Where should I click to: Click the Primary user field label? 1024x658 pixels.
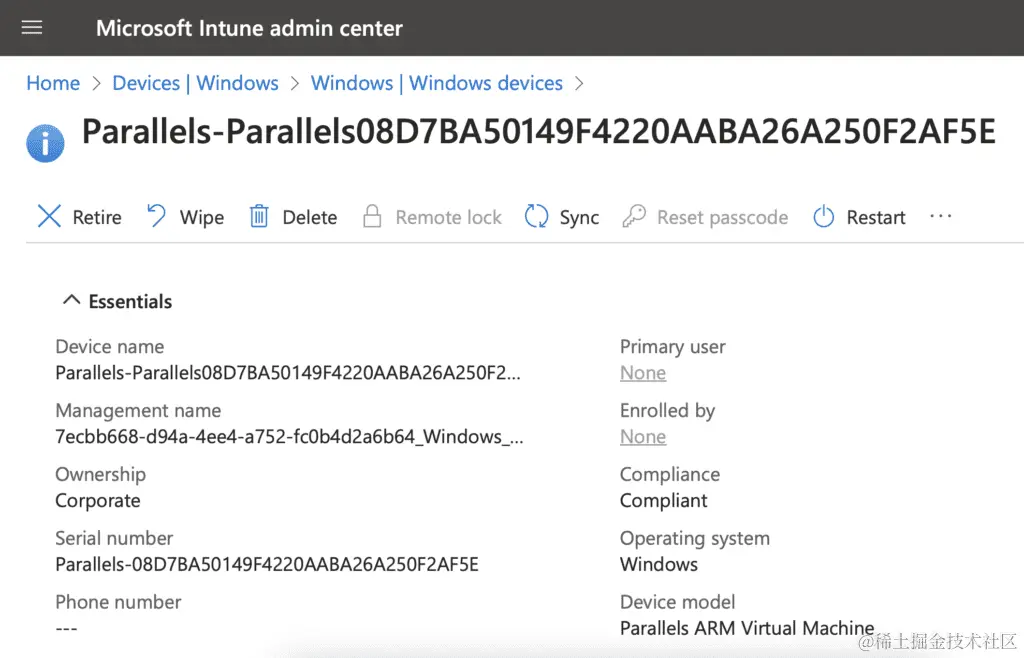[x=673, y=347]
